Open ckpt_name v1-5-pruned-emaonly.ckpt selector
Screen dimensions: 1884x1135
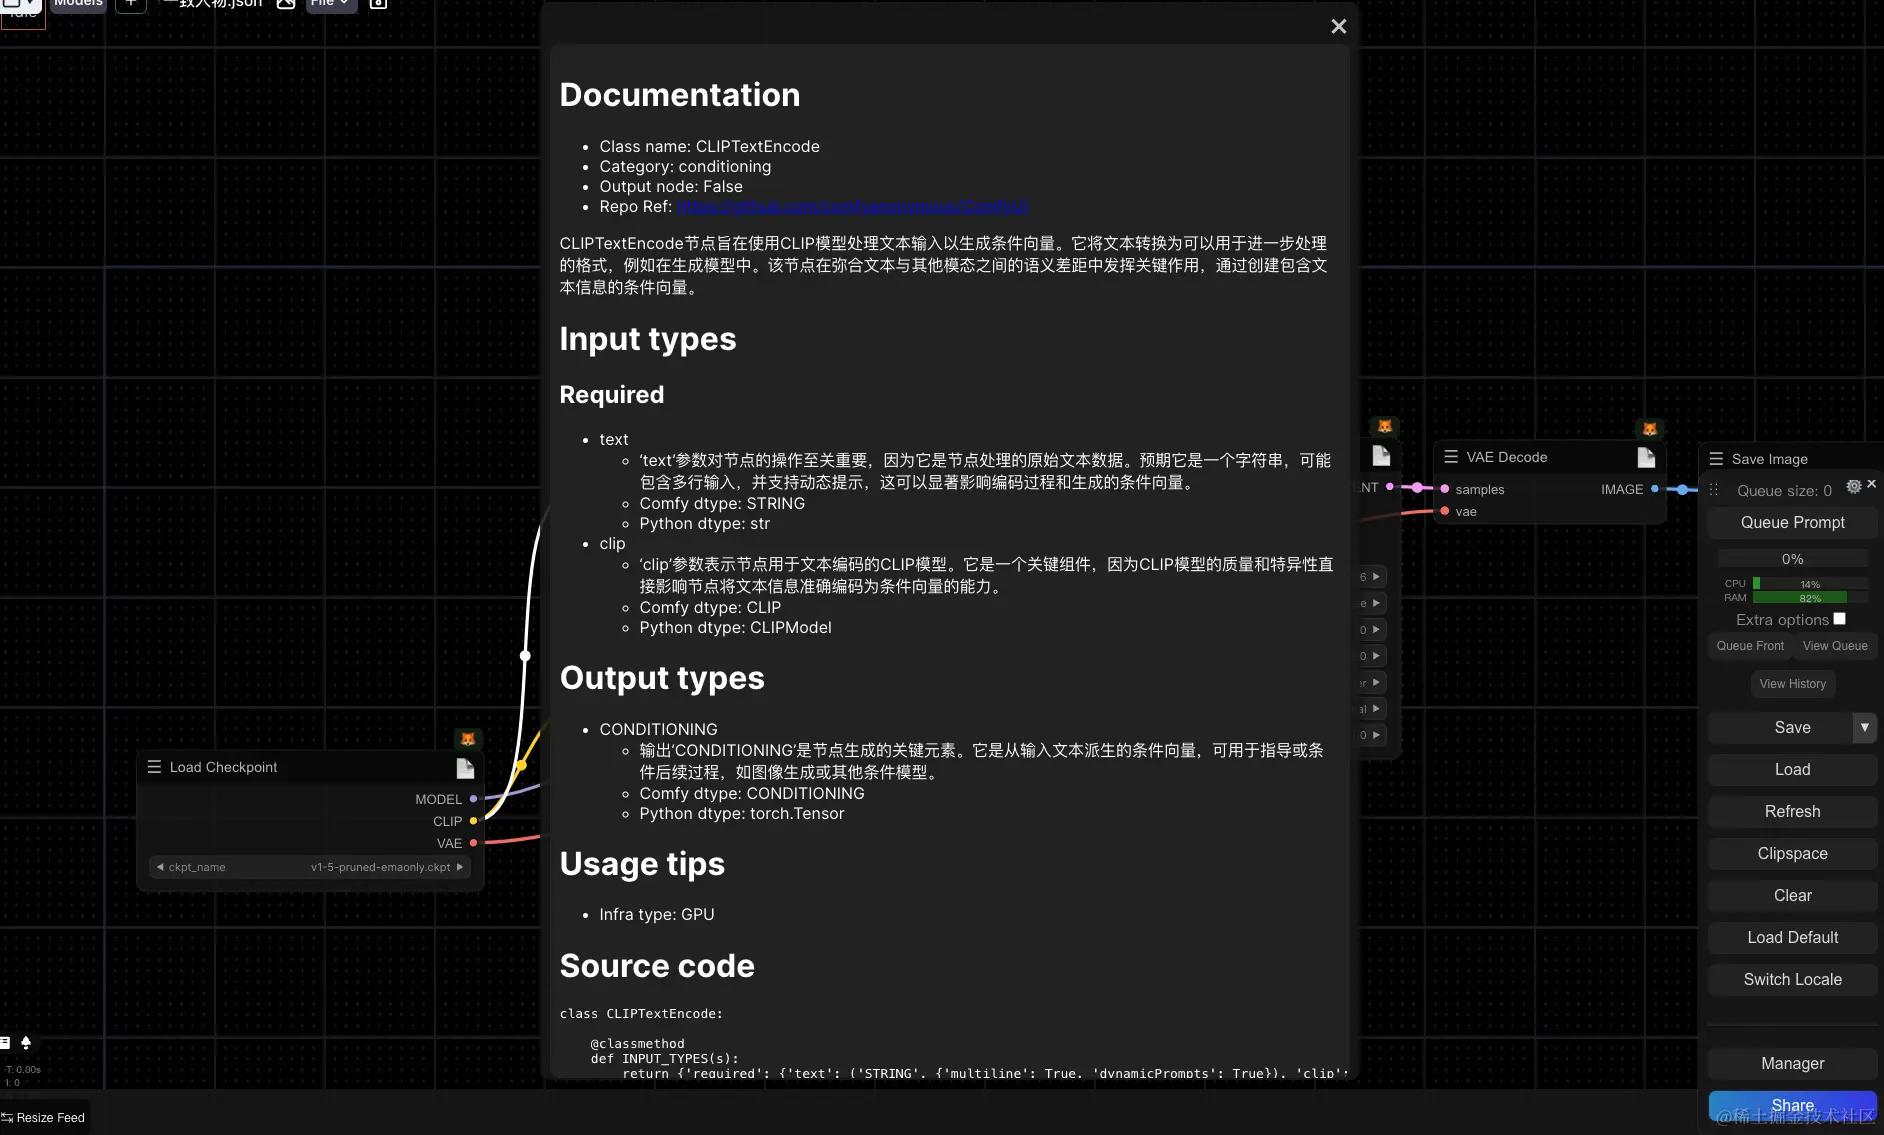point(310,867)
